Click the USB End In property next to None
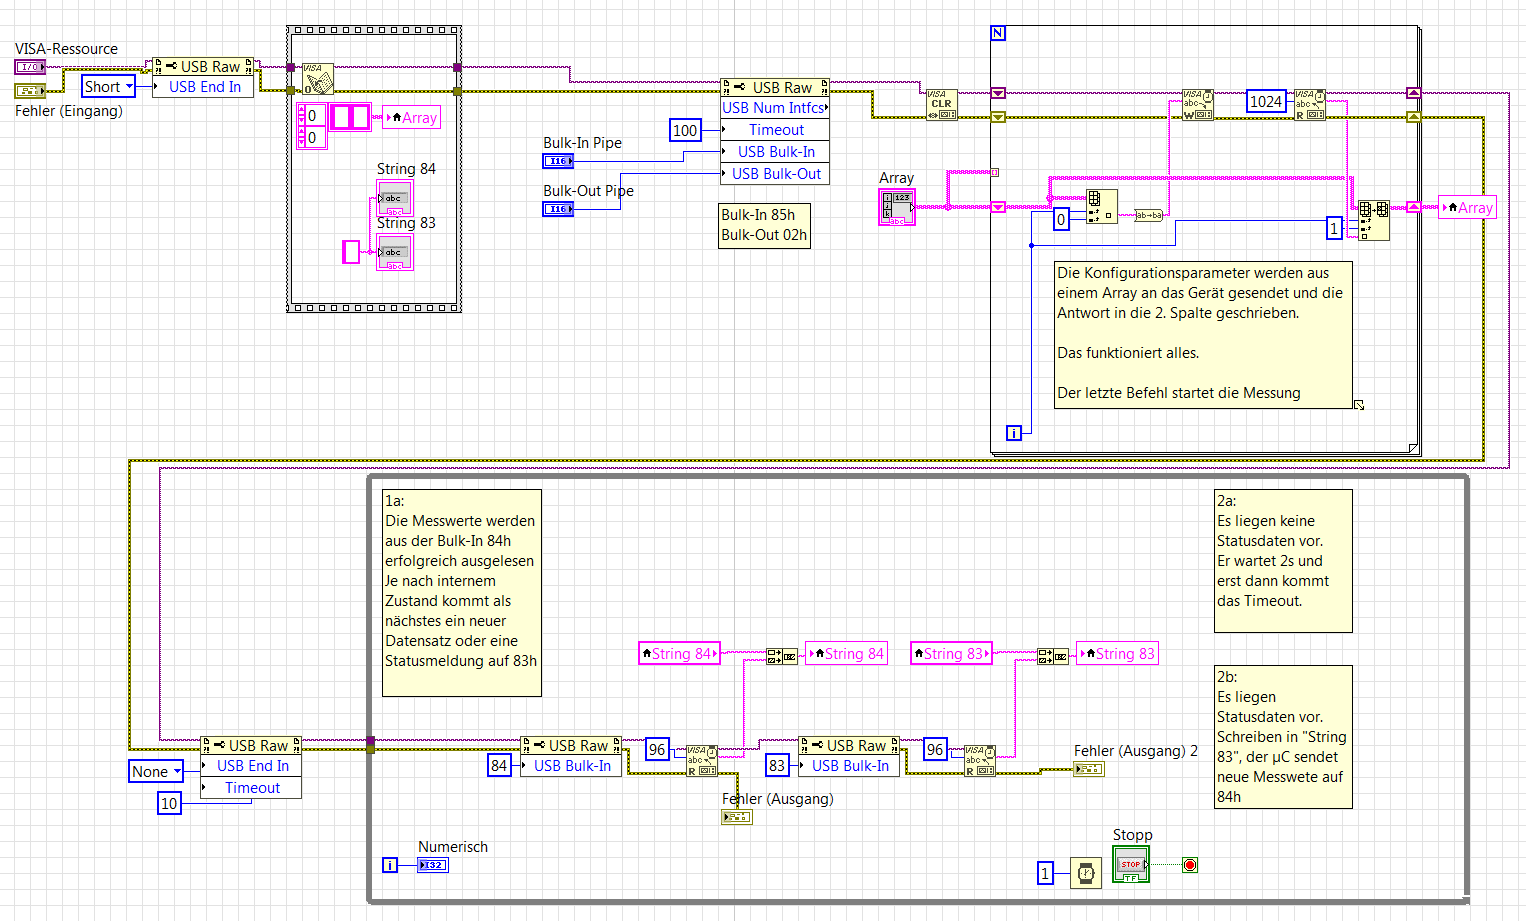This screenshot has height=921, width=1526. [251, 766]
